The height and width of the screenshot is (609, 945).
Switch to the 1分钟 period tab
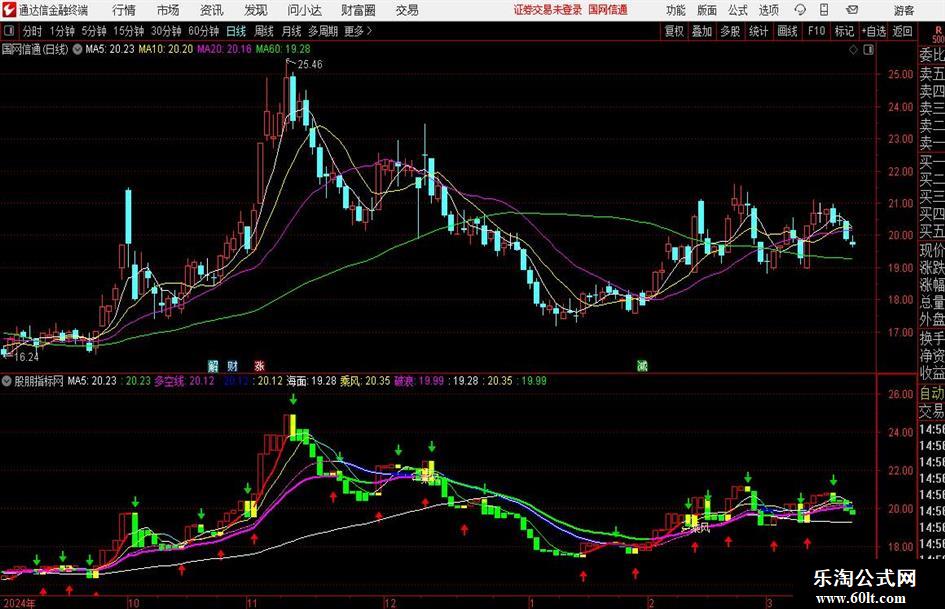pos(62,31)
